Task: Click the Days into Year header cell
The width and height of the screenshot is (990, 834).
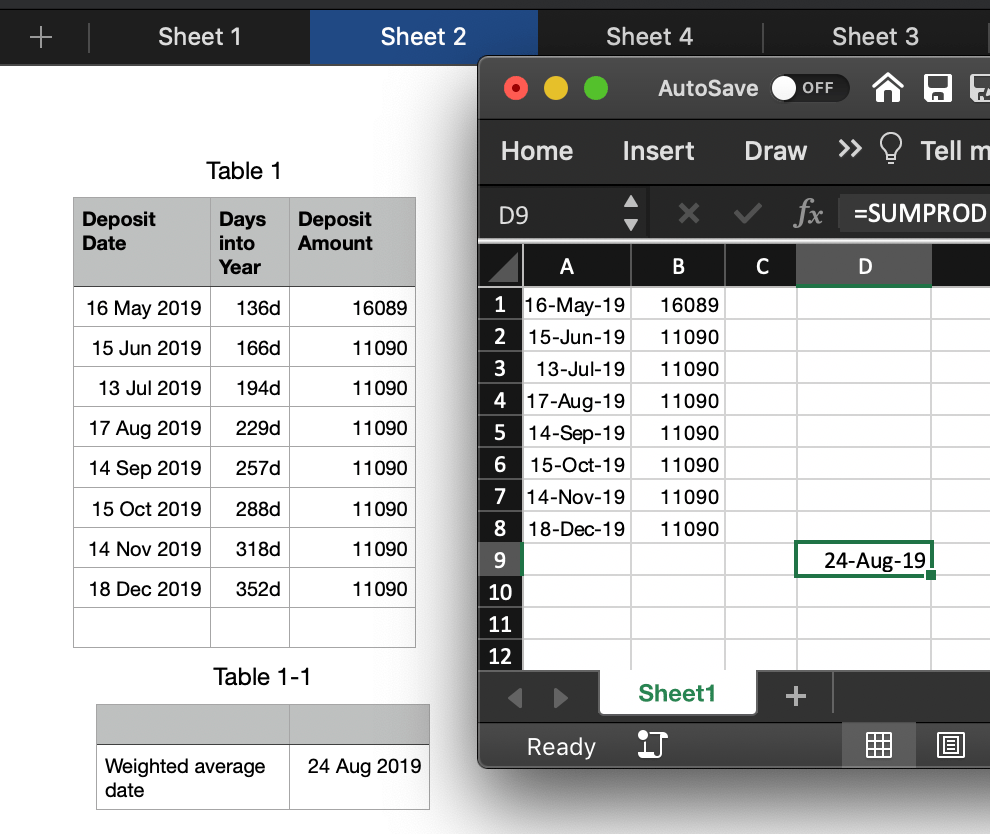Action: pyautogui.click(x=250, y=242)
